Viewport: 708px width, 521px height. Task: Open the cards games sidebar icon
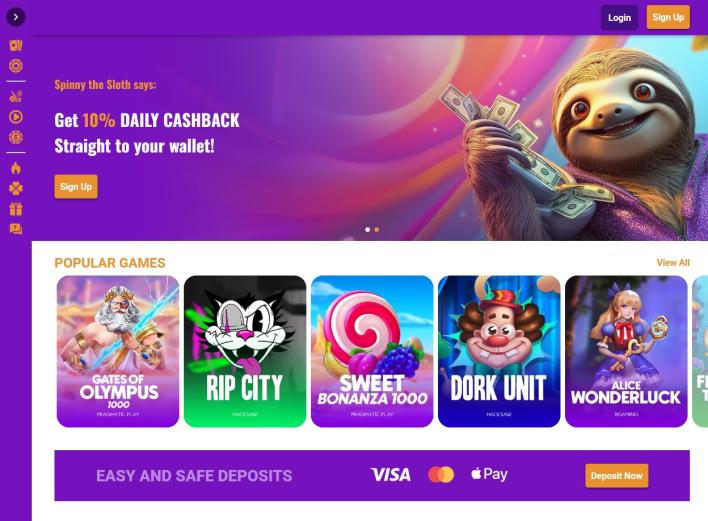16,46
